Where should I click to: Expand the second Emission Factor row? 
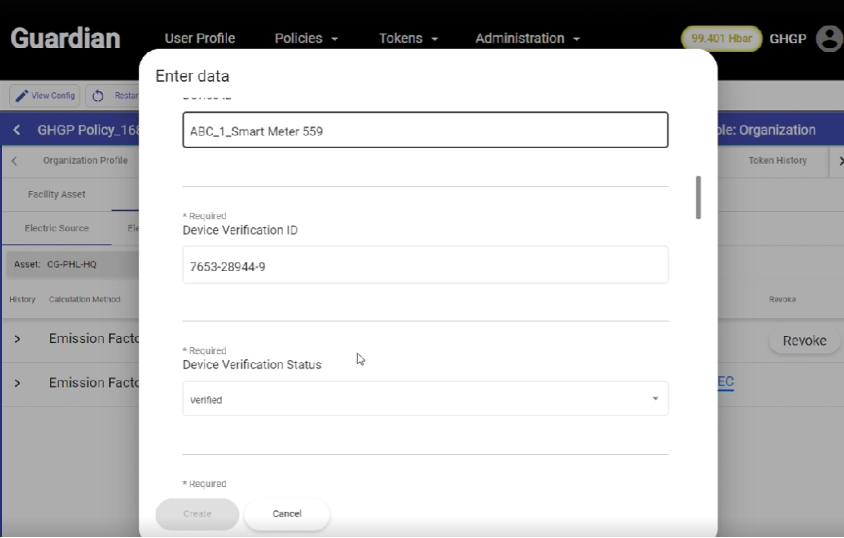[17, 383]
